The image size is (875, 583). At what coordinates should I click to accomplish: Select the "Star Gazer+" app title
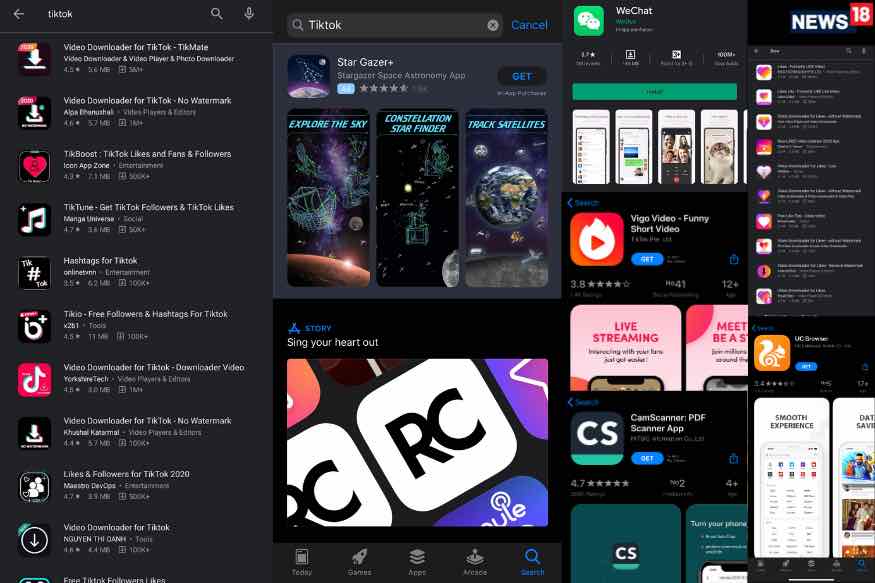(365, 62)
